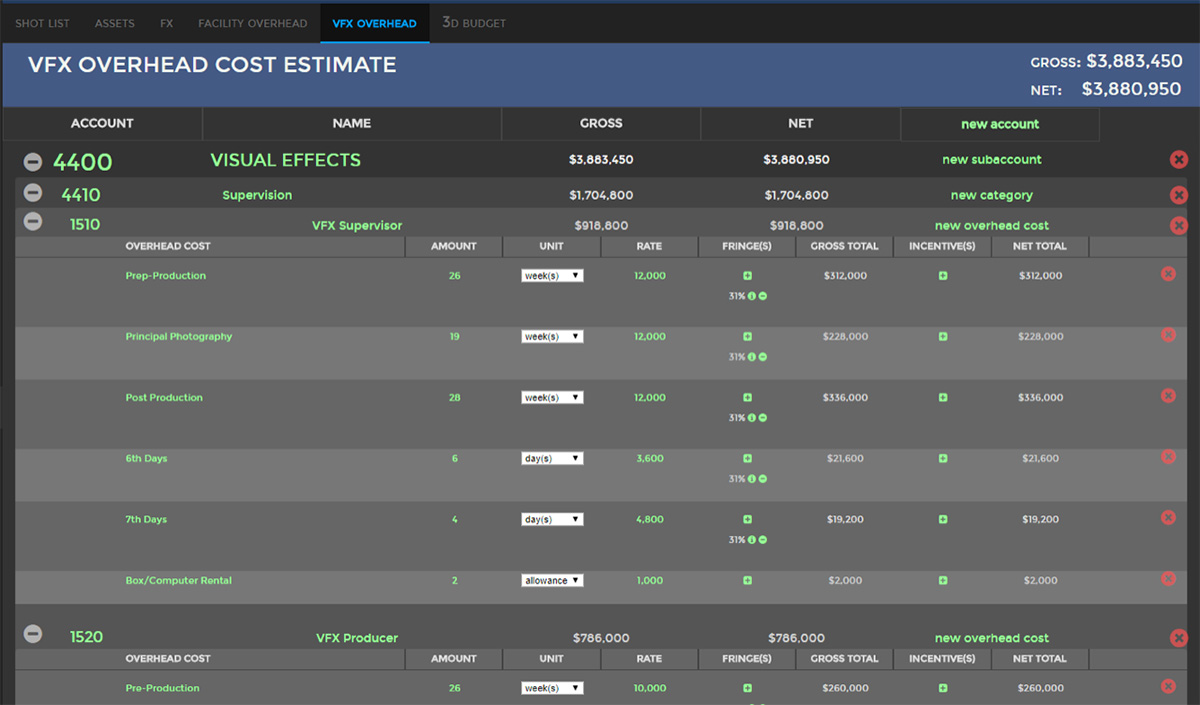Add a fringe to Pre-Production row under VFX Producer

747,688
